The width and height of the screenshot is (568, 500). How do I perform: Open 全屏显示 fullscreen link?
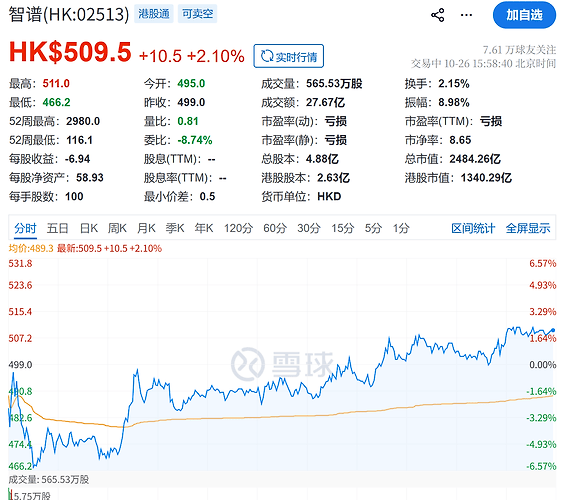(528, 228)
